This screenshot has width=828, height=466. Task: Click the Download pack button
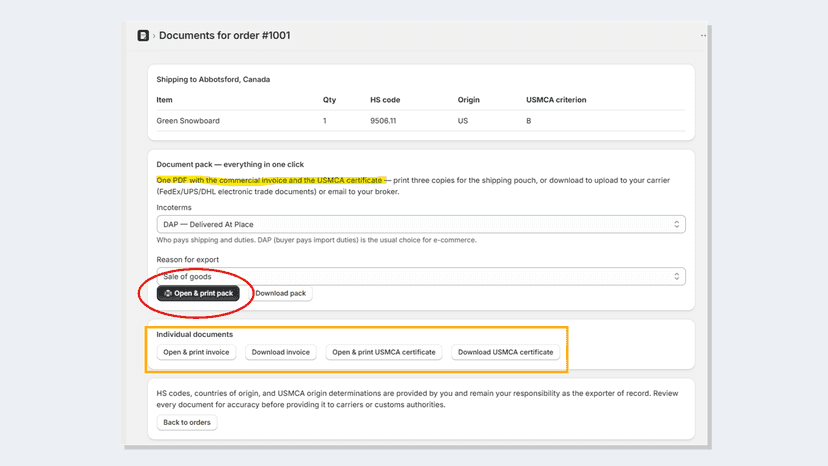[280, 293]
